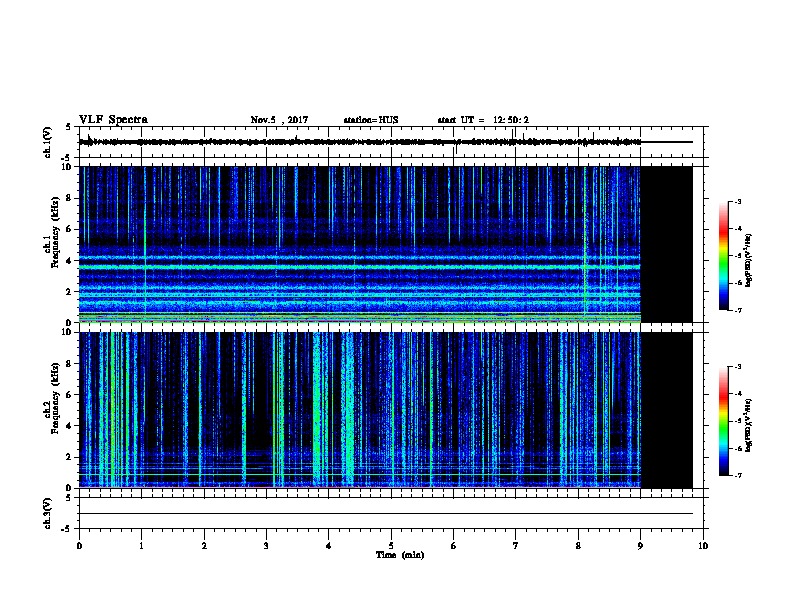Click time axis tick label "7"

(x=516, y=546)
